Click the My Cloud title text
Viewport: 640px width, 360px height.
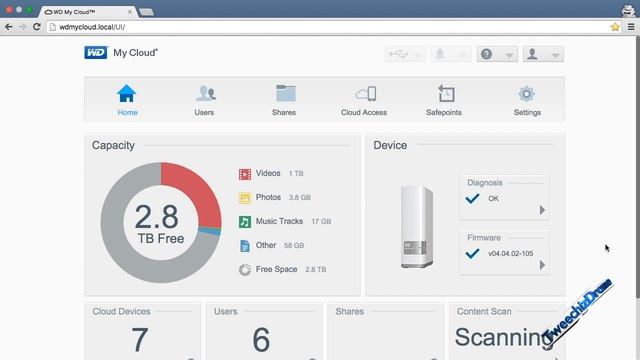[135, 53]
